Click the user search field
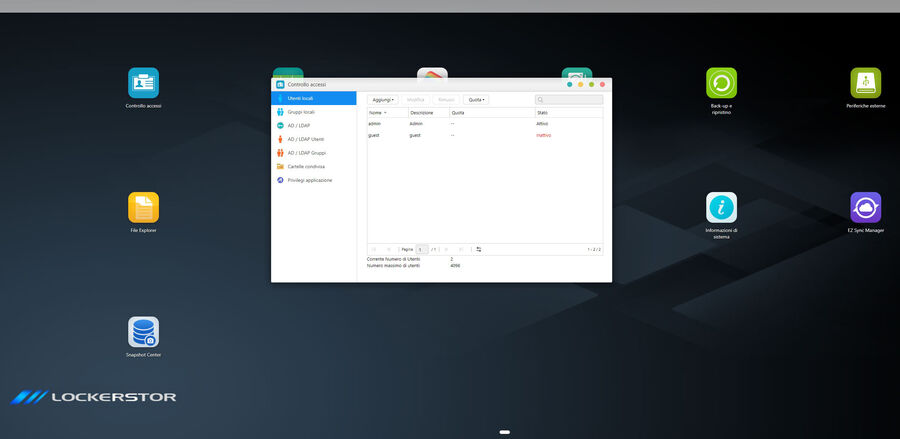The height and width of the screenshot is (439, 900). click(x=572, y=100)
